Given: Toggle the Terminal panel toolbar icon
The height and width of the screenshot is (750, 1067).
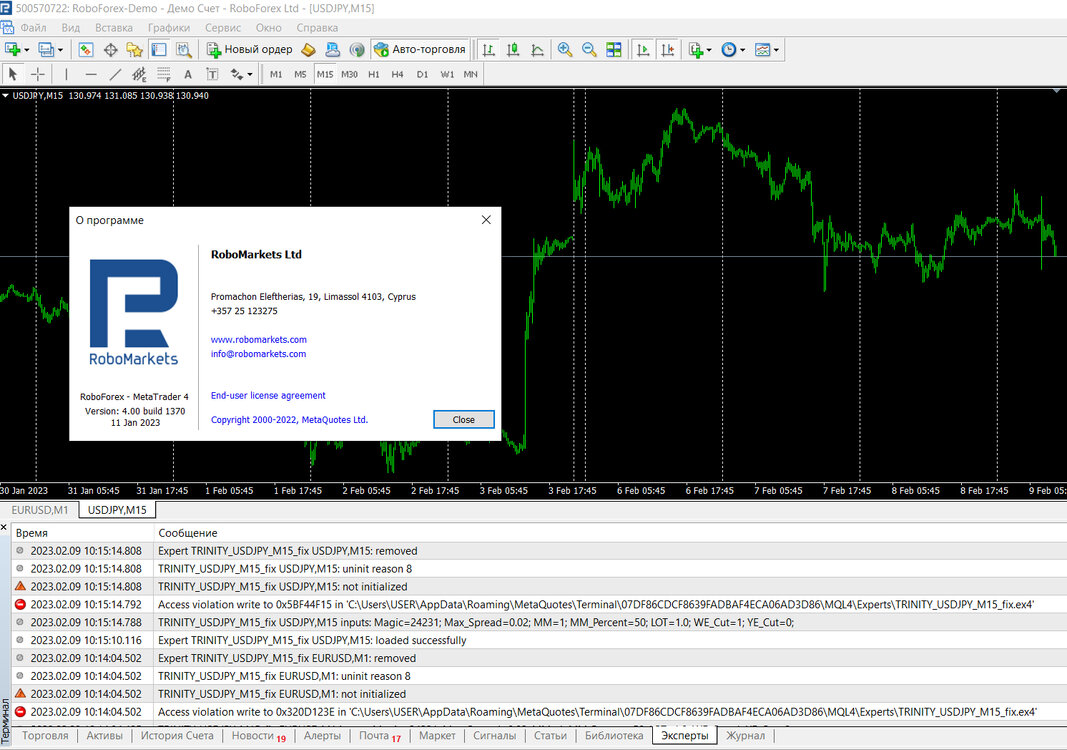Looking at the screenshot, I should tap(159, 50).
